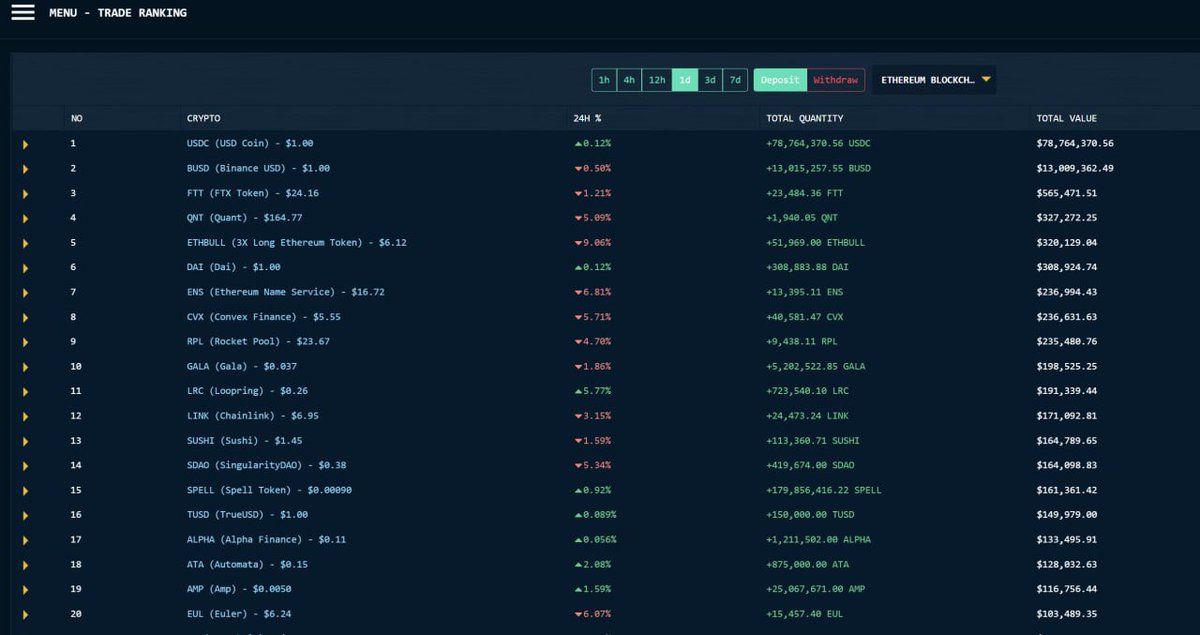Viewport: 1200px width, 635px height.
Task: Sort by CRYPTO column header
Action: pos(203,118)
